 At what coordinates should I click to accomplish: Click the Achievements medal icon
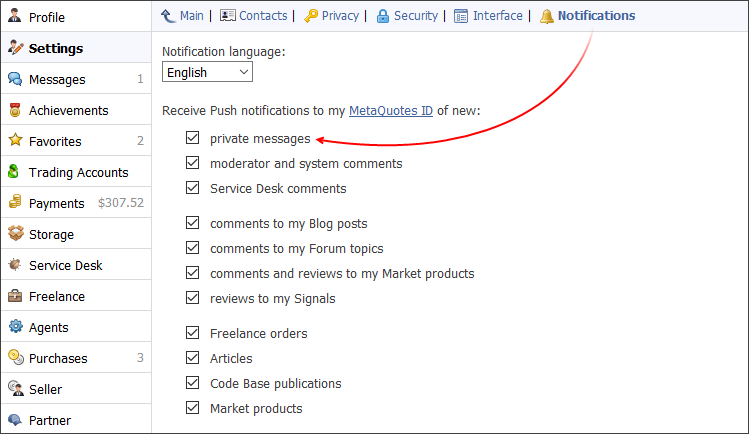15,111
